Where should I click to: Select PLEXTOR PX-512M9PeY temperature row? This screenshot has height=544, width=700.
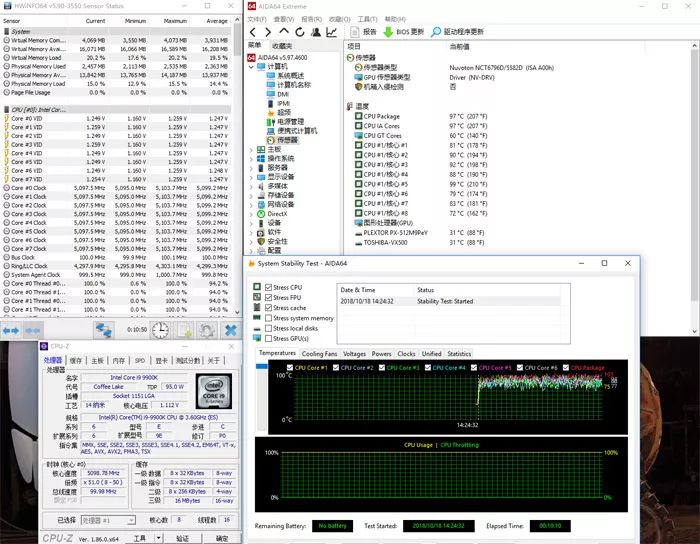click(x=419, y=233)
